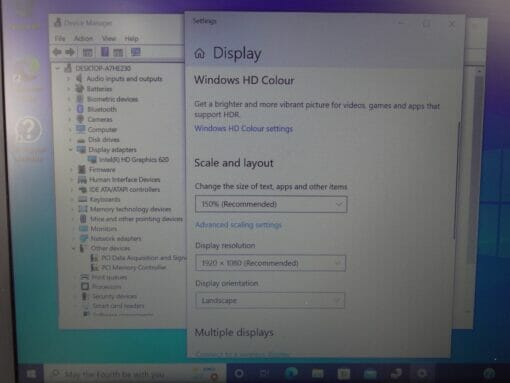Click the Computer icon in Device Manager tree

coord(81,129)
